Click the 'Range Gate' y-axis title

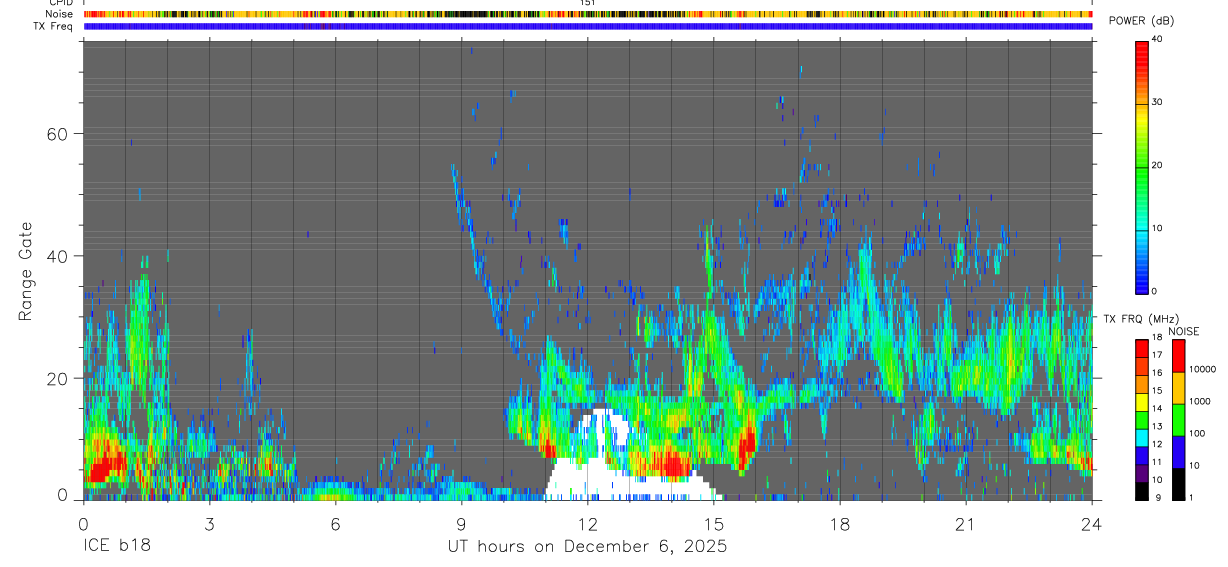25,272
